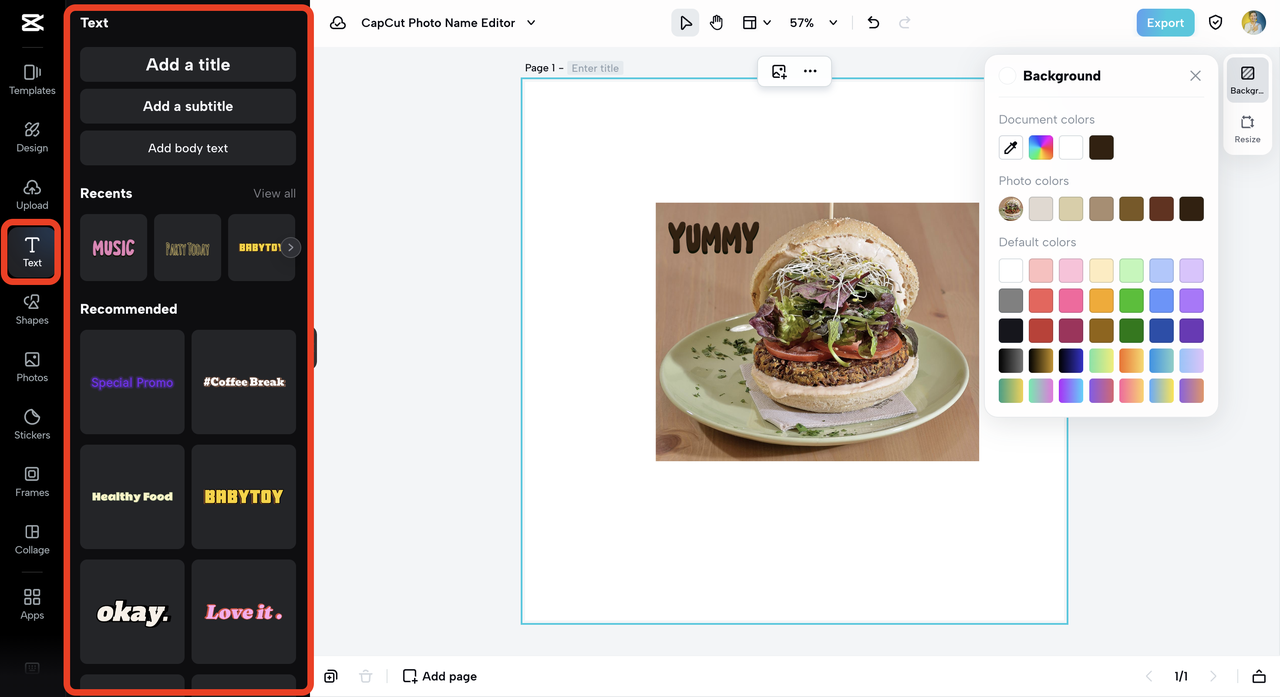Screen dimensions: 1280x697
Task: Expand the project name dropdown
Action: [531, 23]
